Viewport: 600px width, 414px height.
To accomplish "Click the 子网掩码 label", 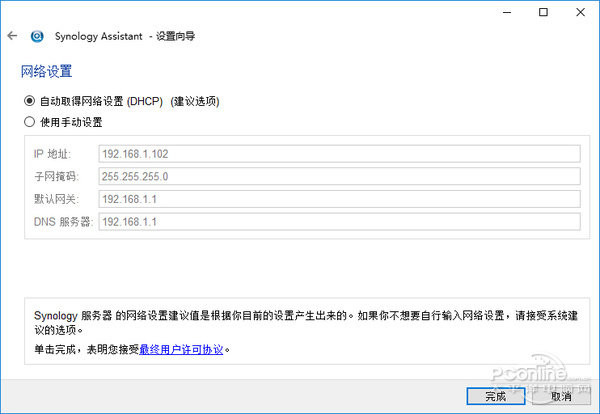I will point(56,176).
